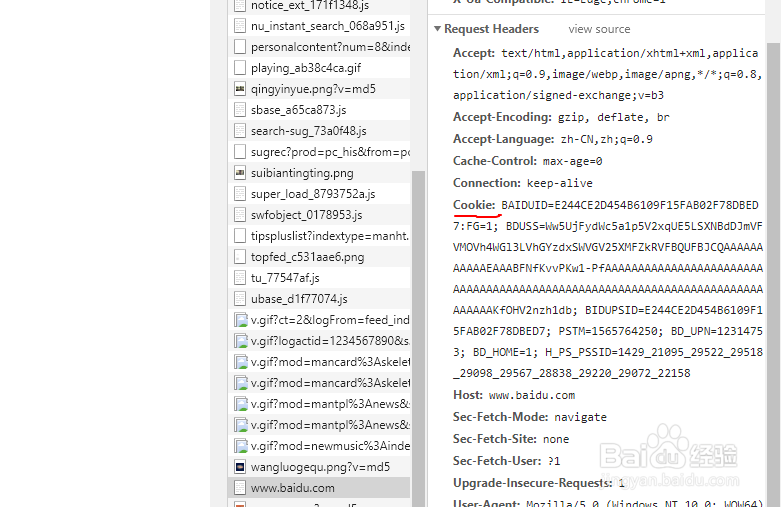Select suibiantingting.png request
Image resolution: width=781 pixels, height=507 pixels.
(x=319, y=173)
